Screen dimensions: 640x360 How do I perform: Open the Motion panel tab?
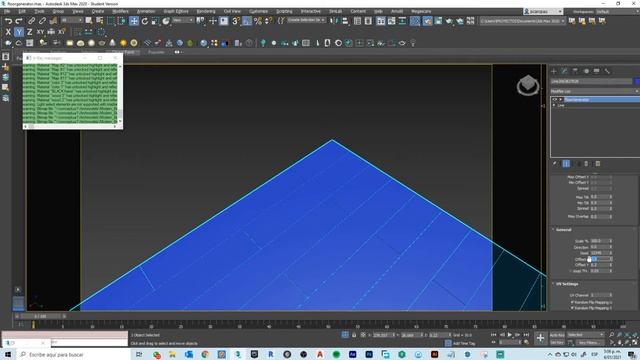tap(586, 71)
